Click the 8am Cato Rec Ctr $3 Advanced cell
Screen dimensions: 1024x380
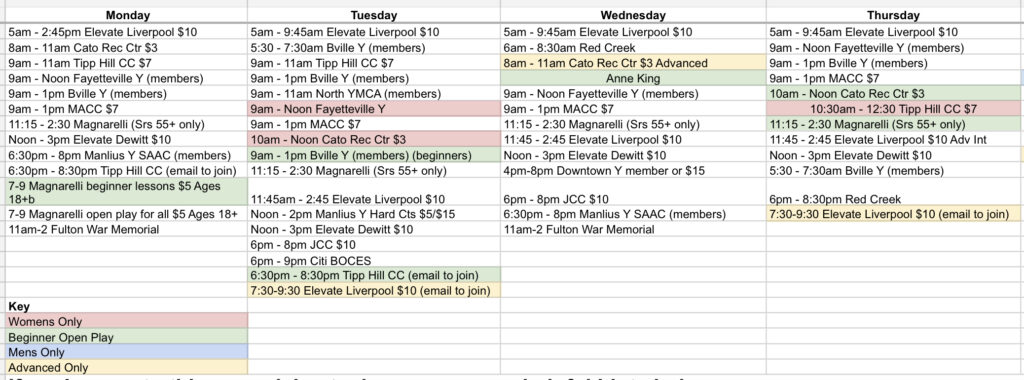(x=633, y=63)
